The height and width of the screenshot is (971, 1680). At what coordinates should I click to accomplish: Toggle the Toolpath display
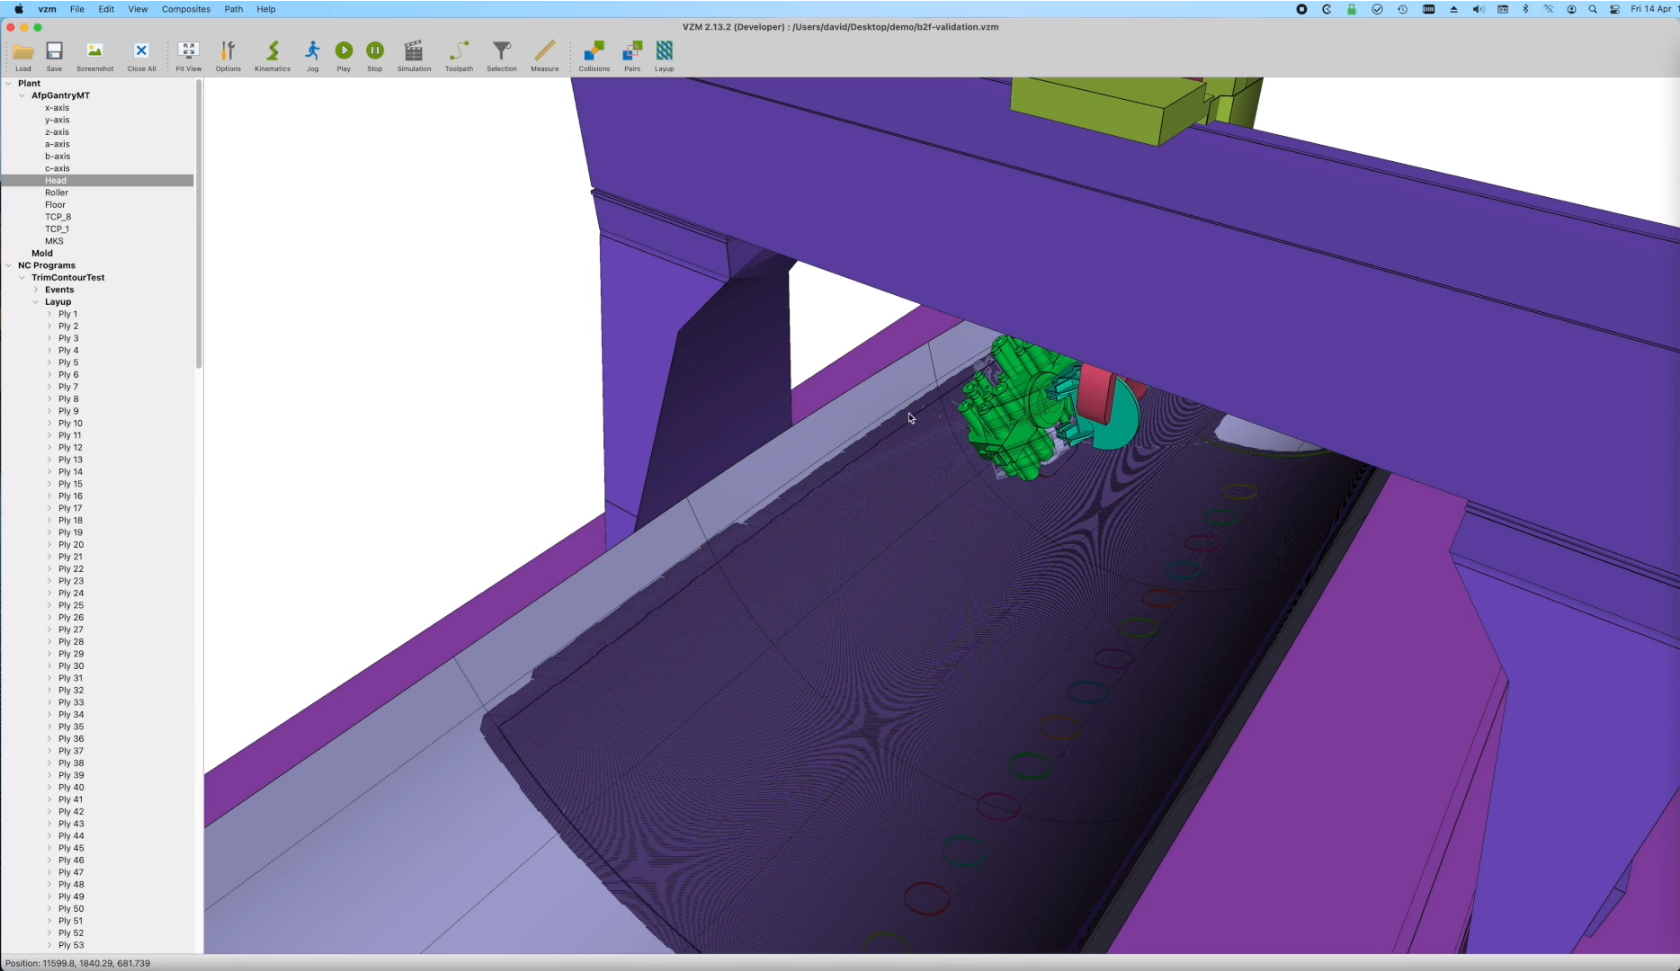[459, 52]
